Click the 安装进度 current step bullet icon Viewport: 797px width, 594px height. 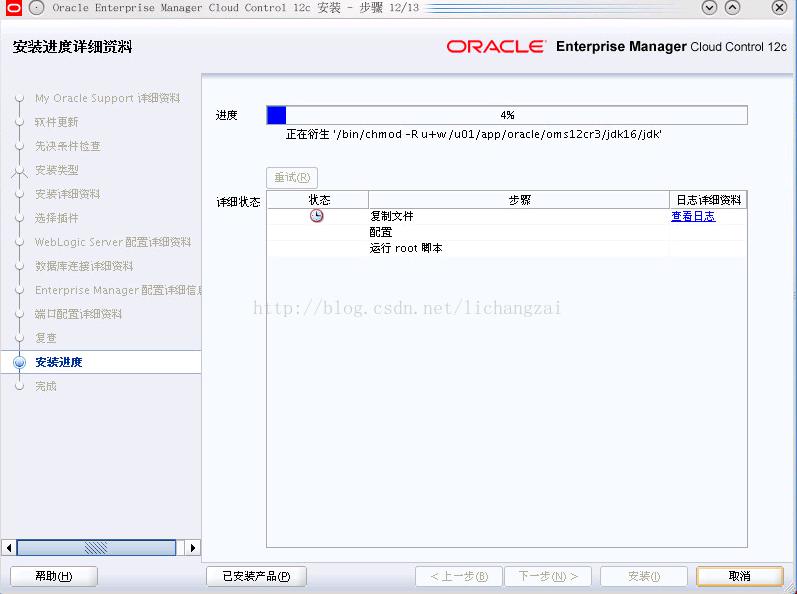pyautogui.click(x=19, y=362)
